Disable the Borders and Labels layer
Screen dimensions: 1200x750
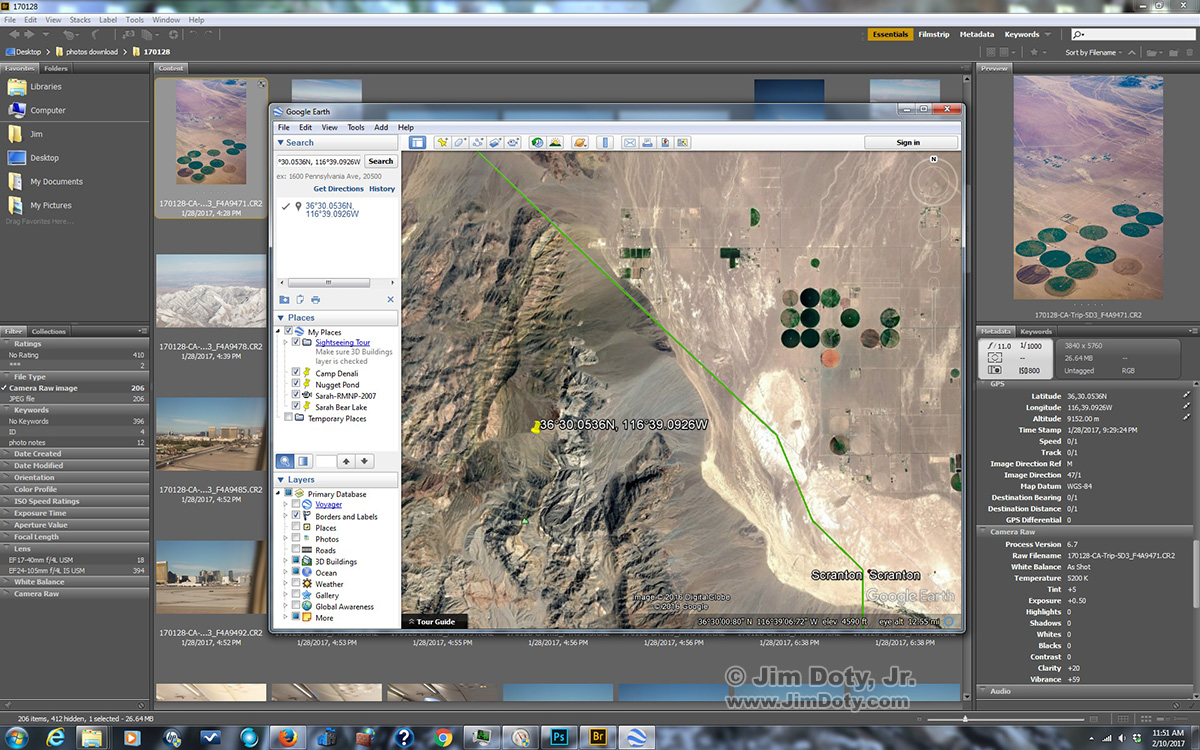(x=295, y=516)
